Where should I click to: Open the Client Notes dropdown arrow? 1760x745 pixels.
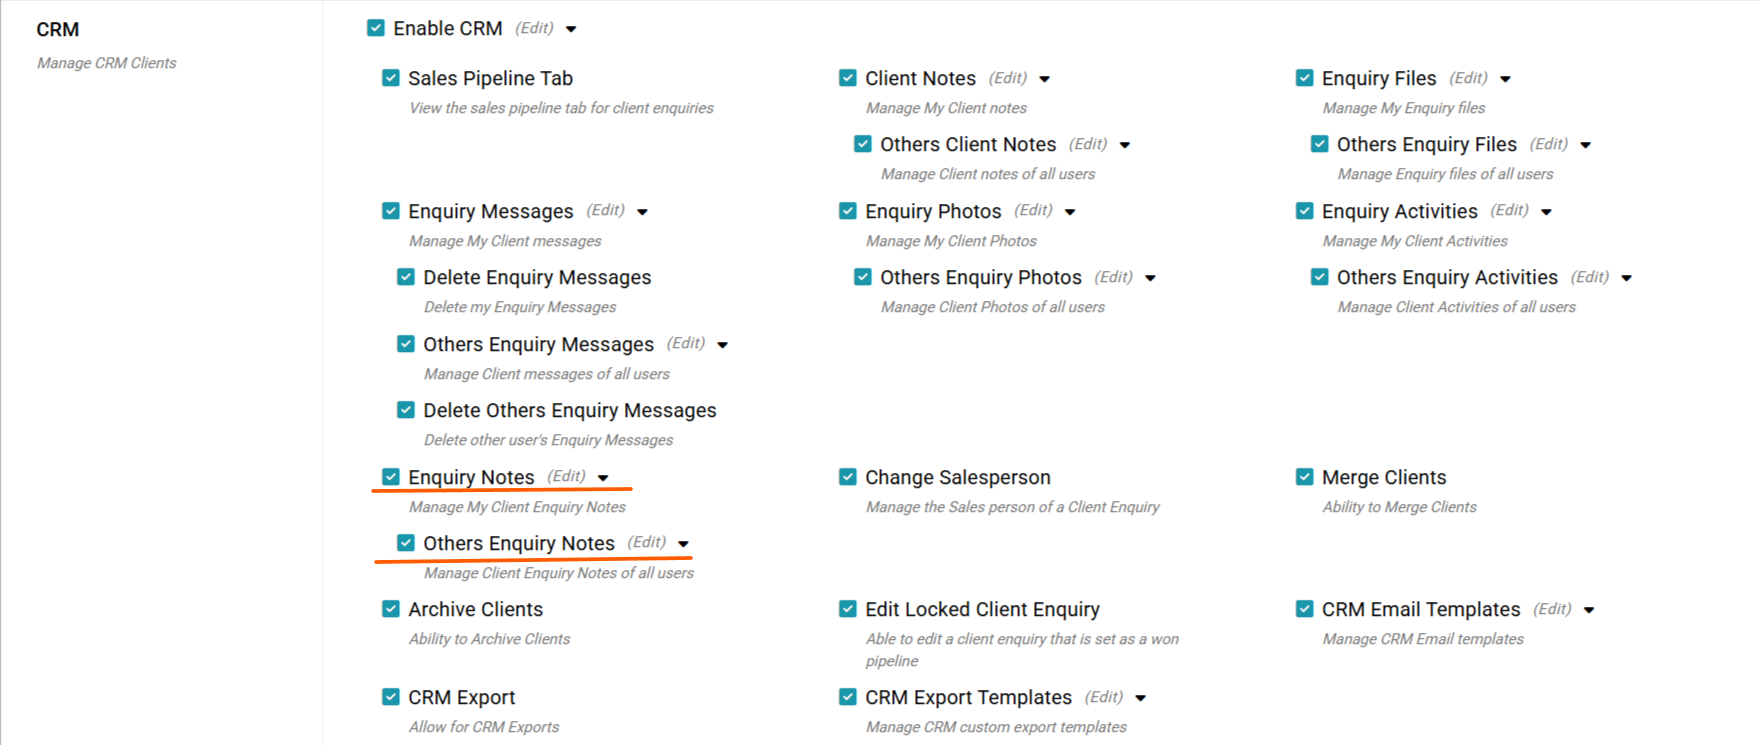coord(1045,79)
